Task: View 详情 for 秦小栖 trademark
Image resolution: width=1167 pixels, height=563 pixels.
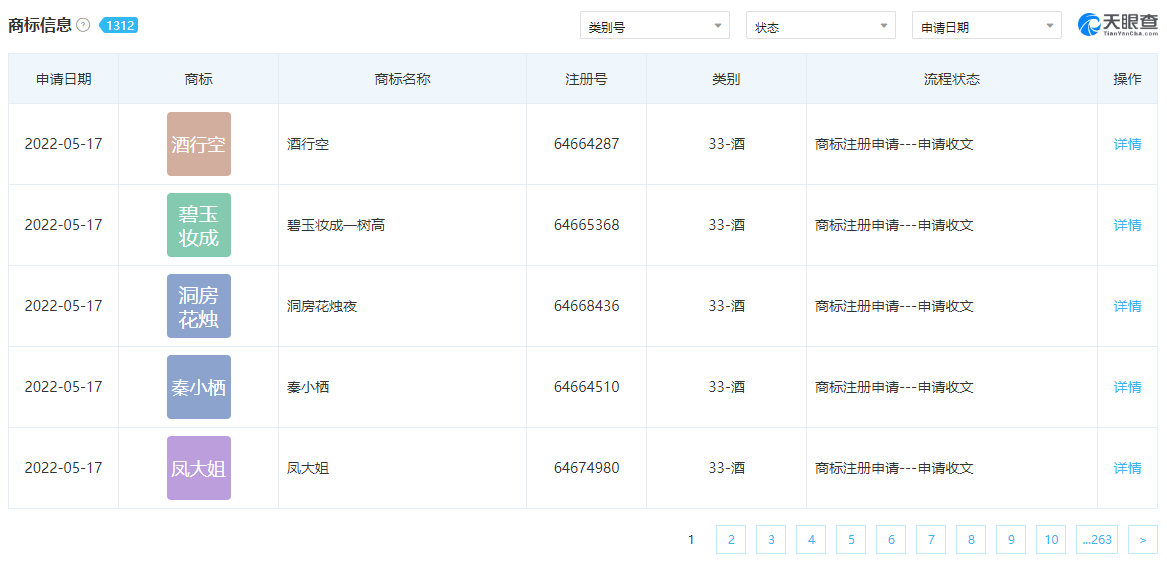Action: pyautogui.click(x=1127, y=387)
